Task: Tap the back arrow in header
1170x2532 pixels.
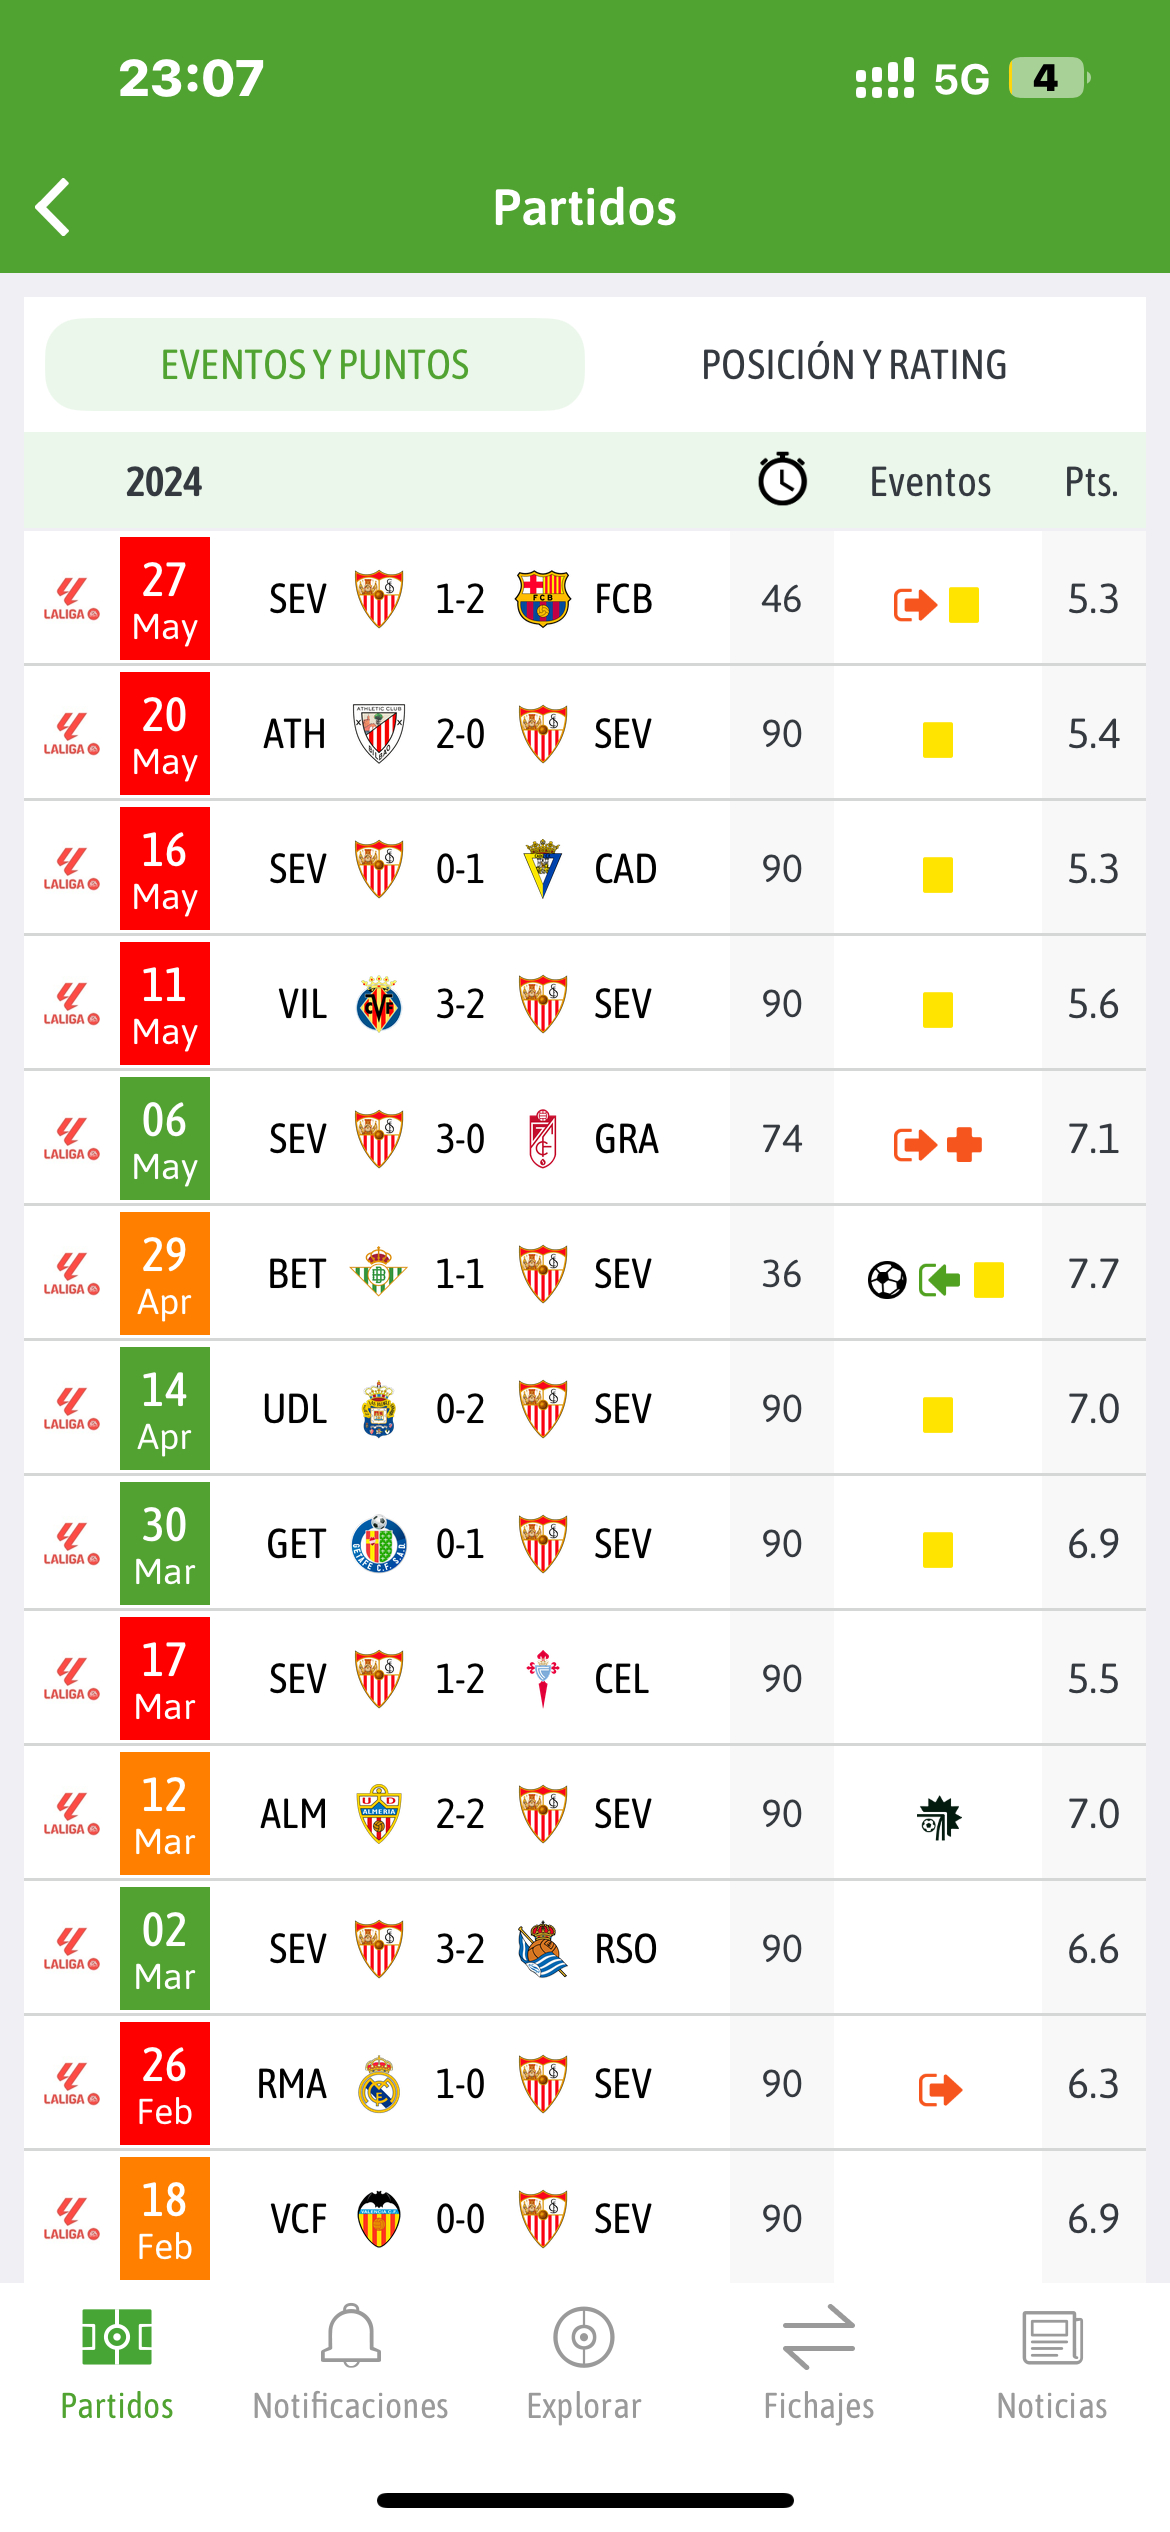Action: (x=53, y=207)
